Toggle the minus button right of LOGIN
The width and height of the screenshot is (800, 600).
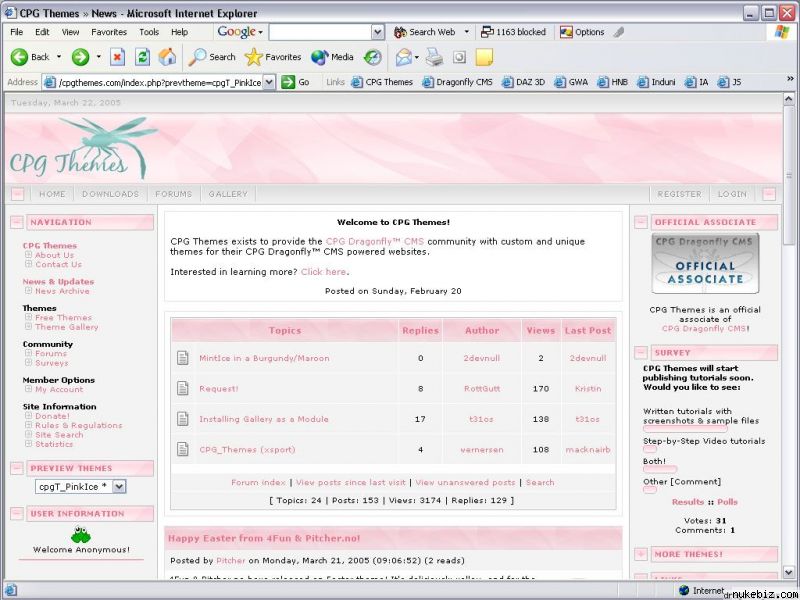pyautogui.click(x=769, y=194)
